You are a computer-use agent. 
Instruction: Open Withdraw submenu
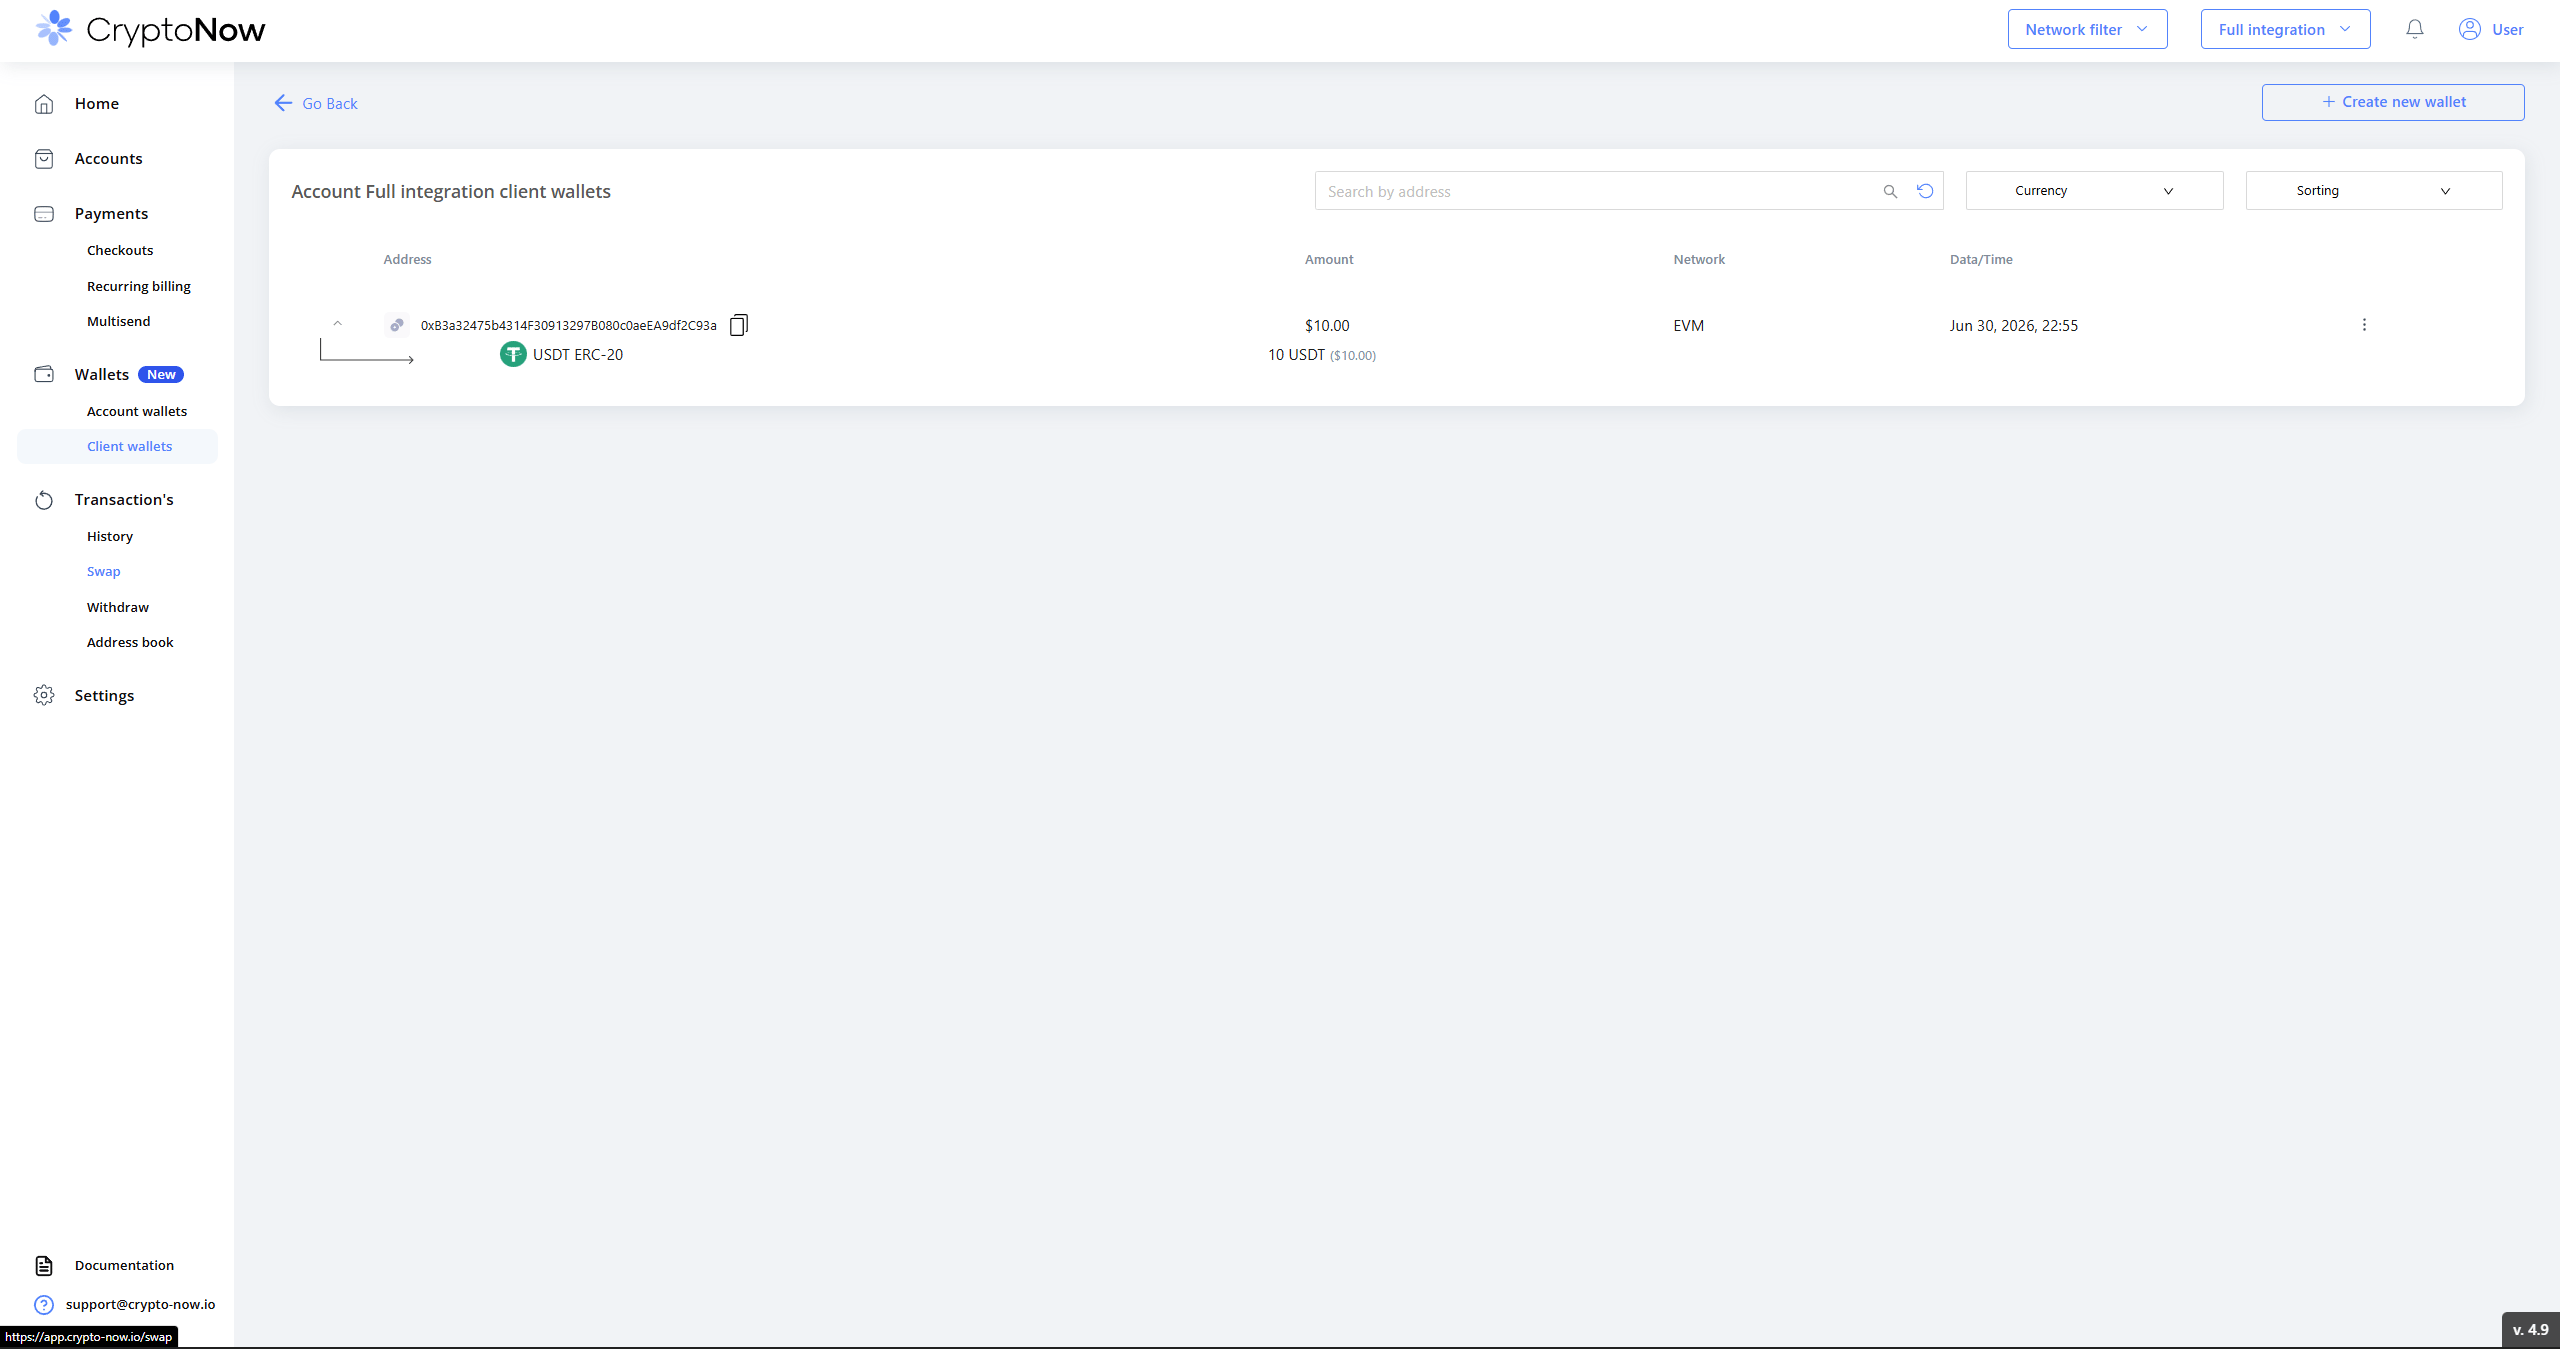point(118,607)
